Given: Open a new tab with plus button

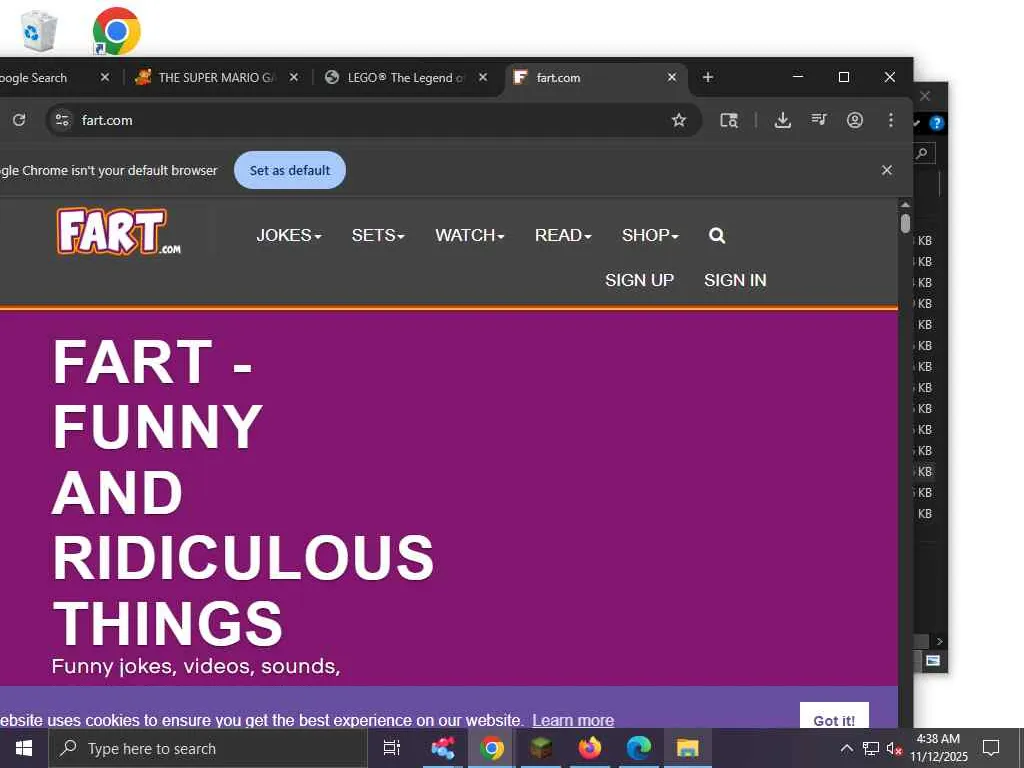Looking at the screenshot, I should tap(708, 77).
